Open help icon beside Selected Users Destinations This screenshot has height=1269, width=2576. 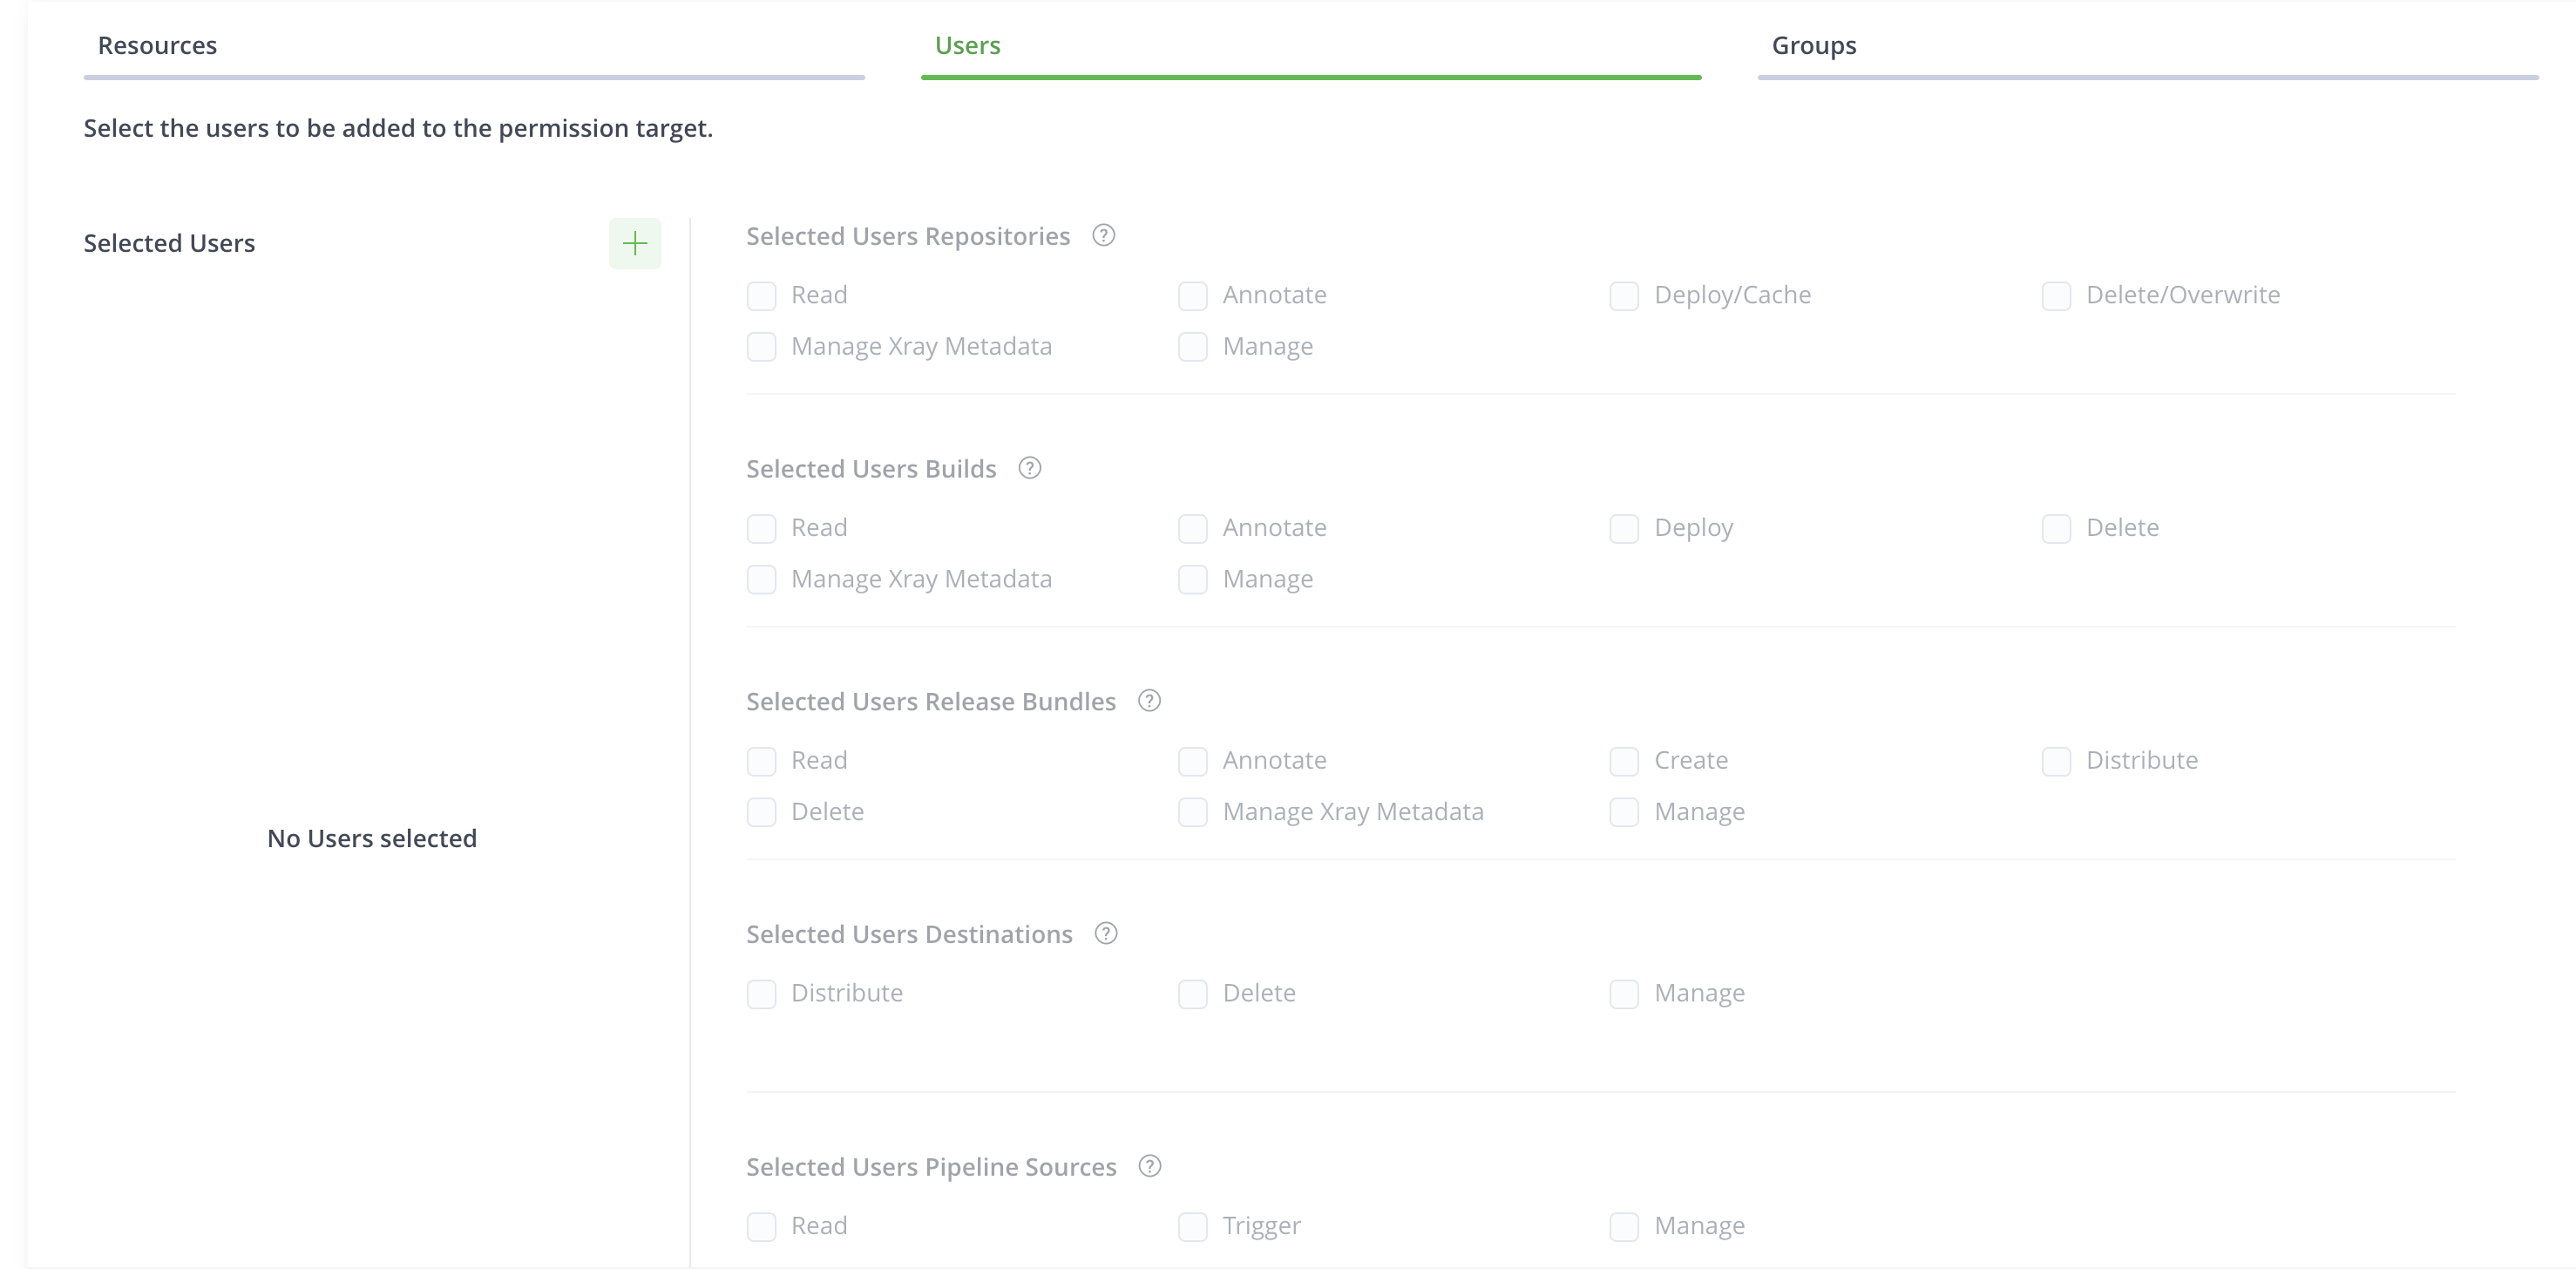click(1105, 934)
